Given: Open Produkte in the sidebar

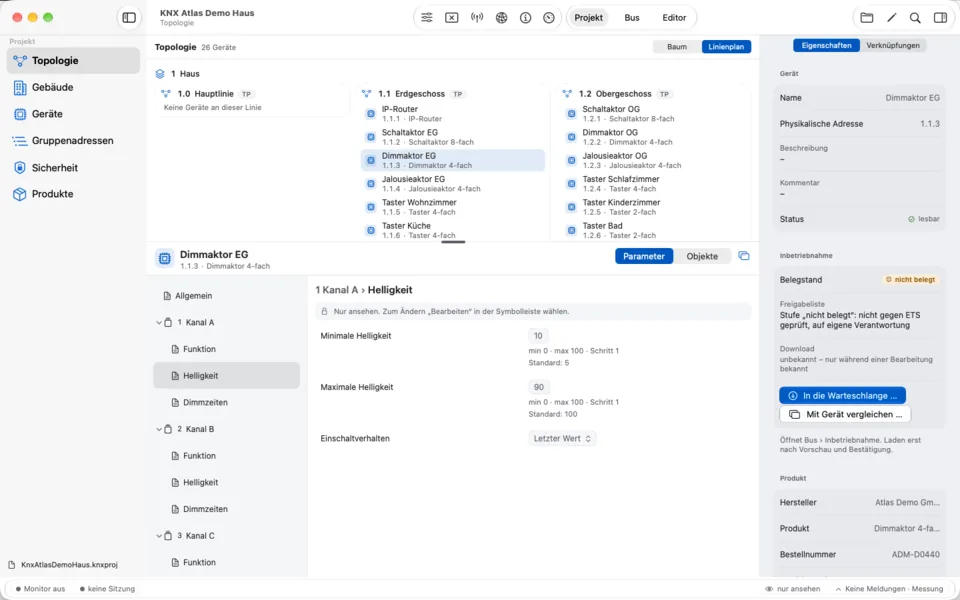Looking at the screenshot, I should (73, 194).
